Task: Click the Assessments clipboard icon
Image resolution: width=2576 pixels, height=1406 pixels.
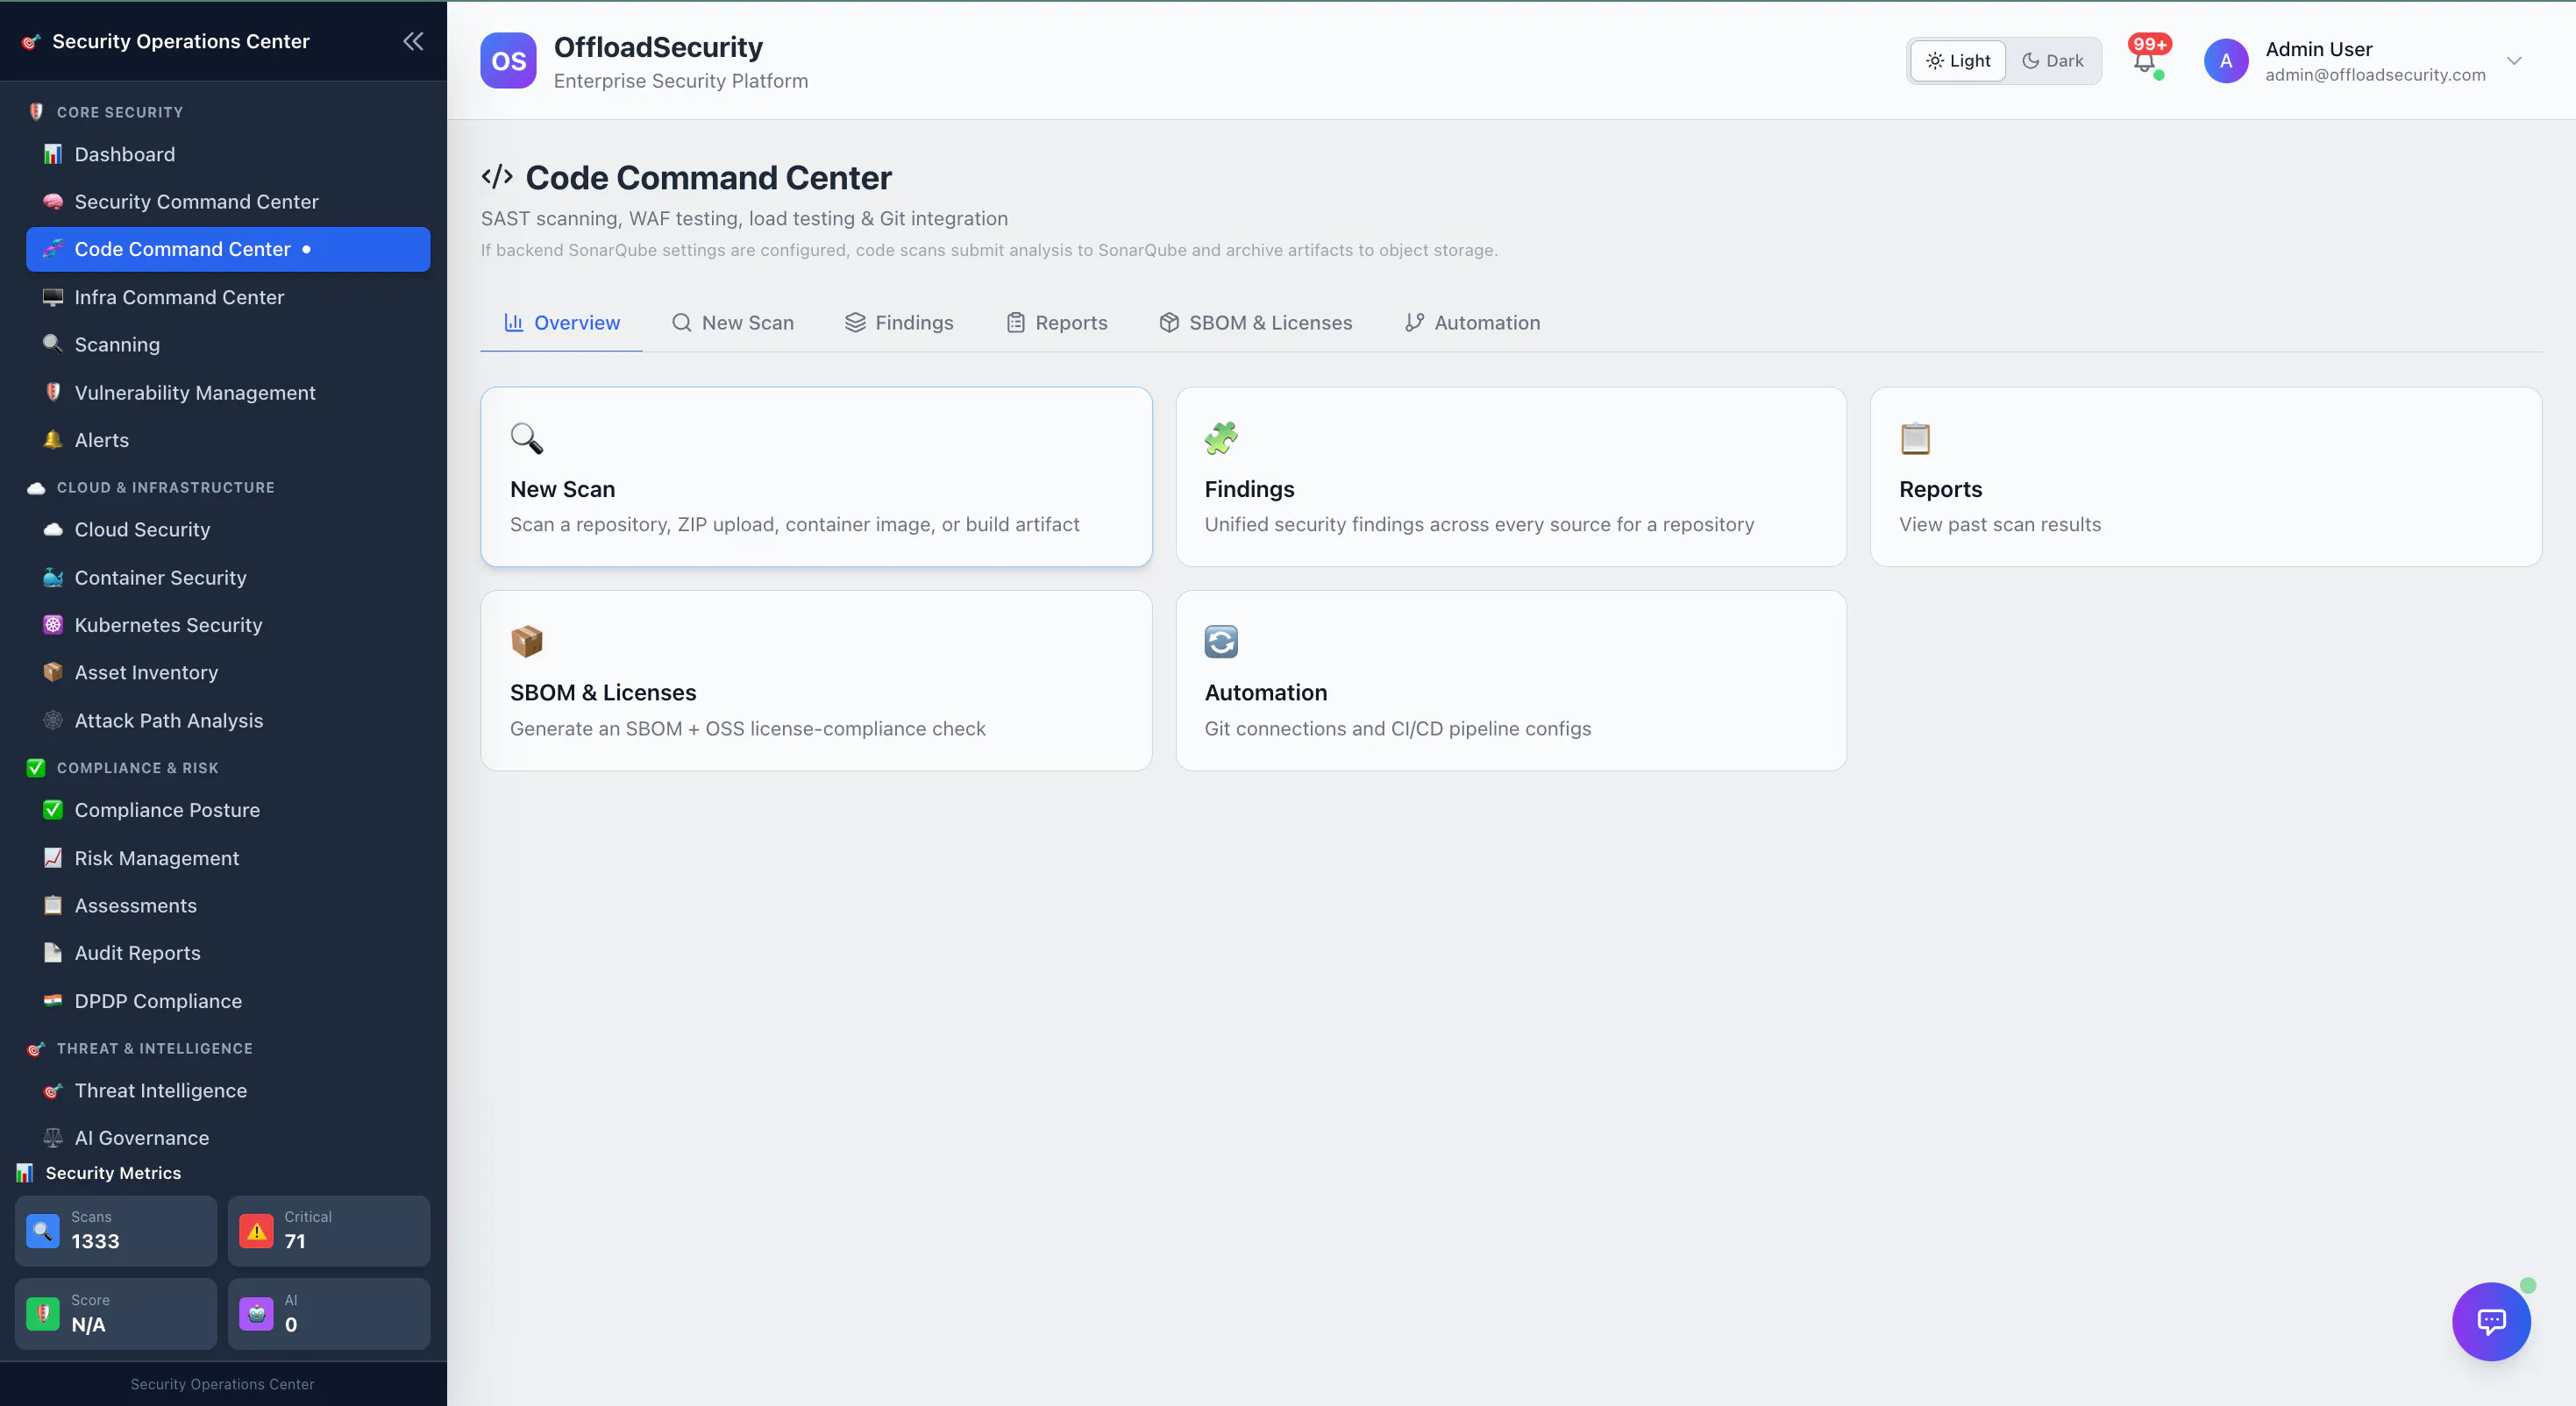Action: click(53, 906)
